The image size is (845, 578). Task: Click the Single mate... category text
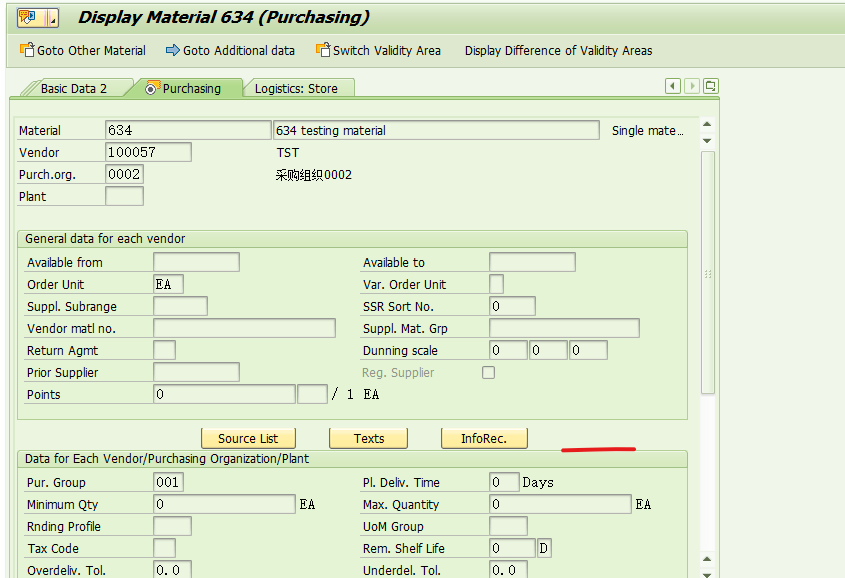point(647,130)
